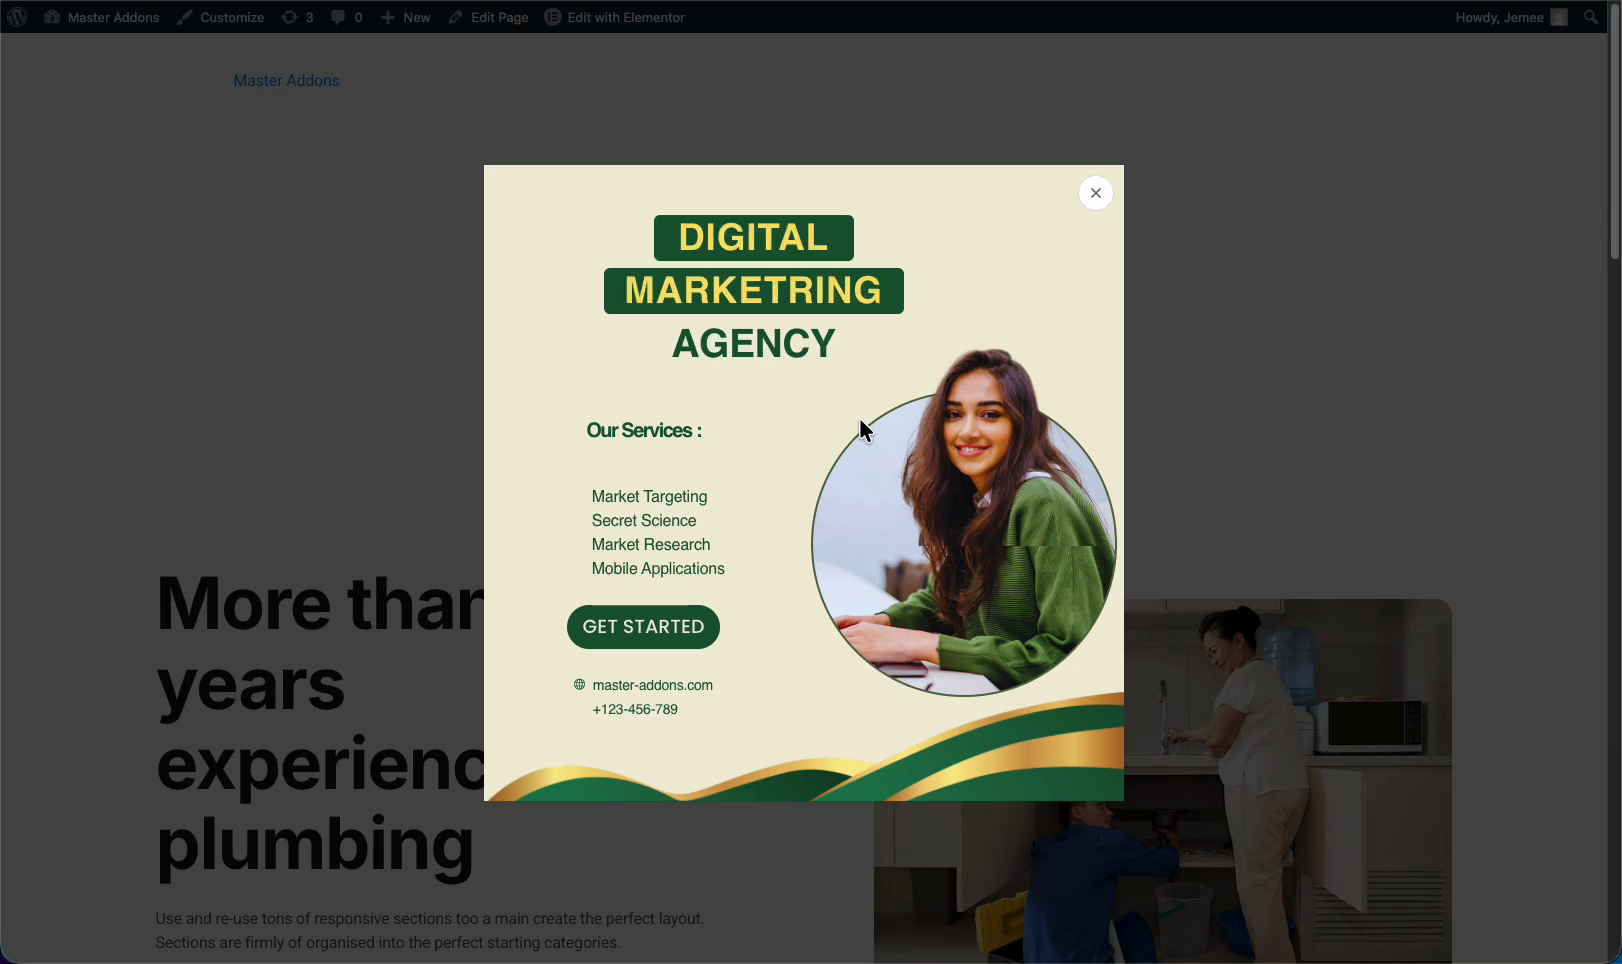1622x964 pixels.
Task: Follow the master-addons.com link in popup
Action: 653,685
